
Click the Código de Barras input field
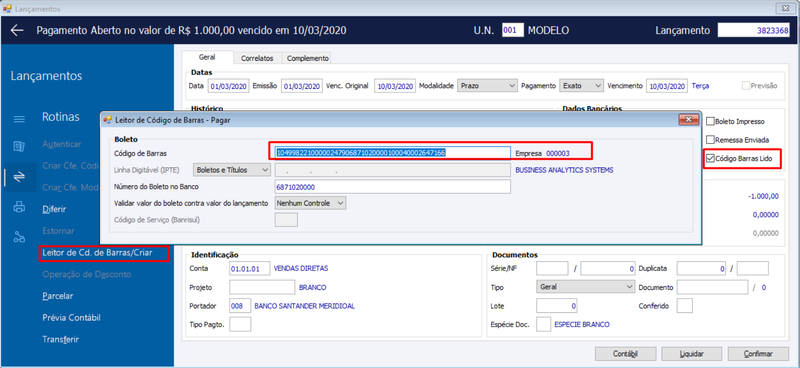[x=392, y=152]
